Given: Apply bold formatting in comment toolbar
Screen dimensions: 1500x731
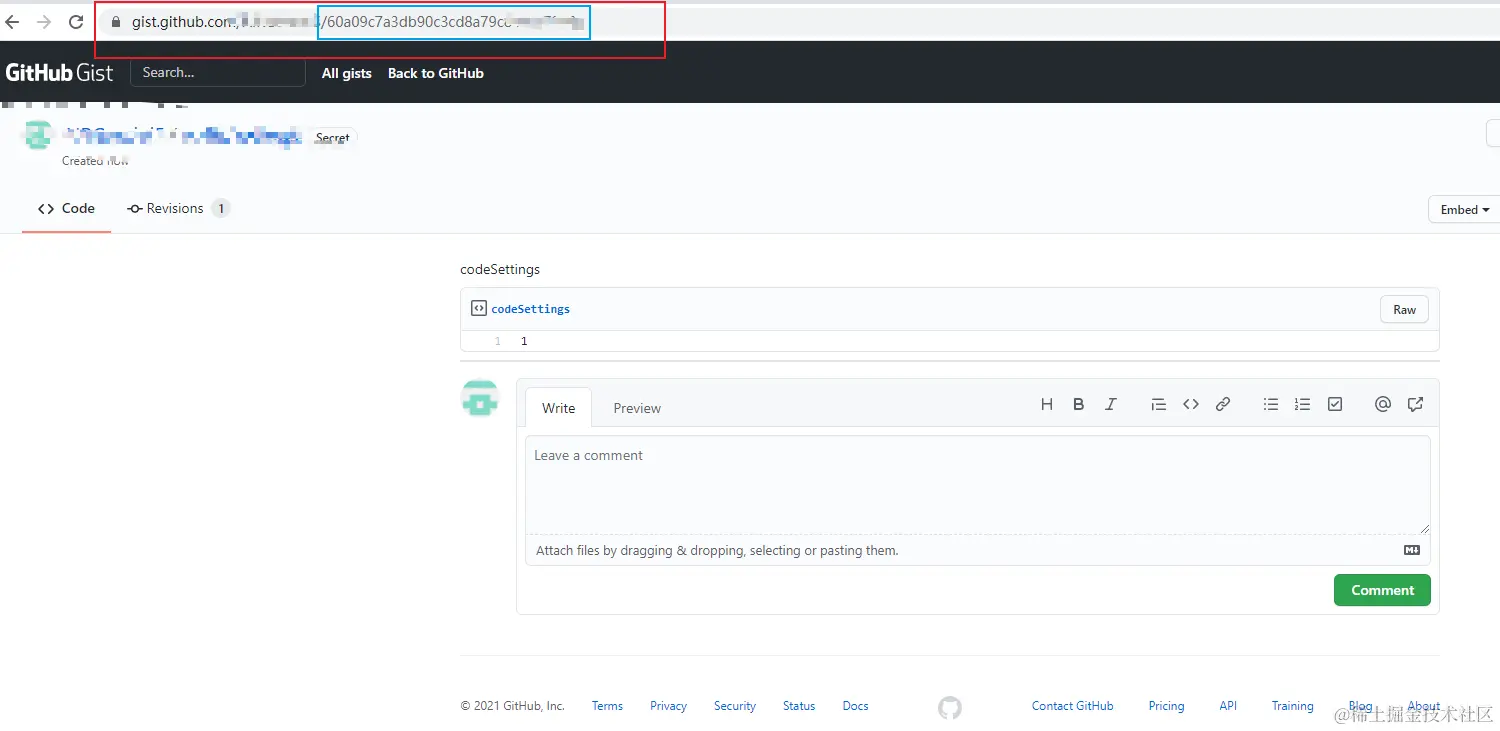Looking at the screenshot, I should point(1079,404).
